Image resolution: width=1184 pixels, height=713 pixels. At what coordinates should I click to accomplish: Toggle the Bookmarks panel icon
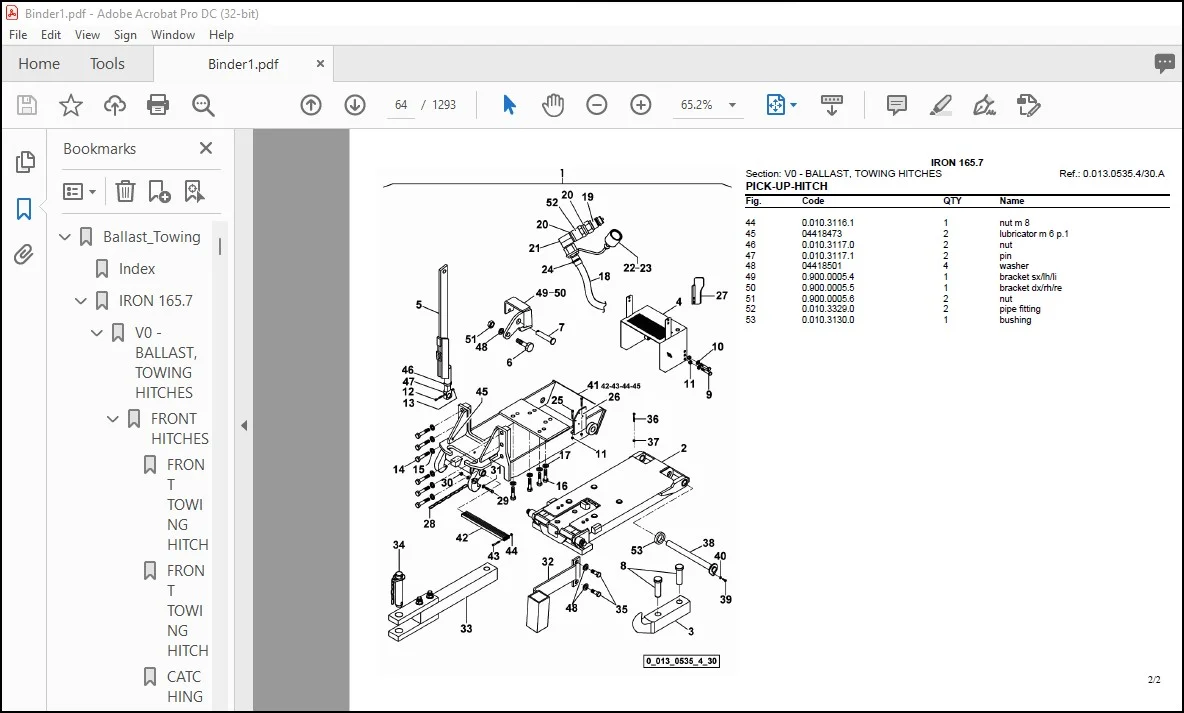(24, 209)
